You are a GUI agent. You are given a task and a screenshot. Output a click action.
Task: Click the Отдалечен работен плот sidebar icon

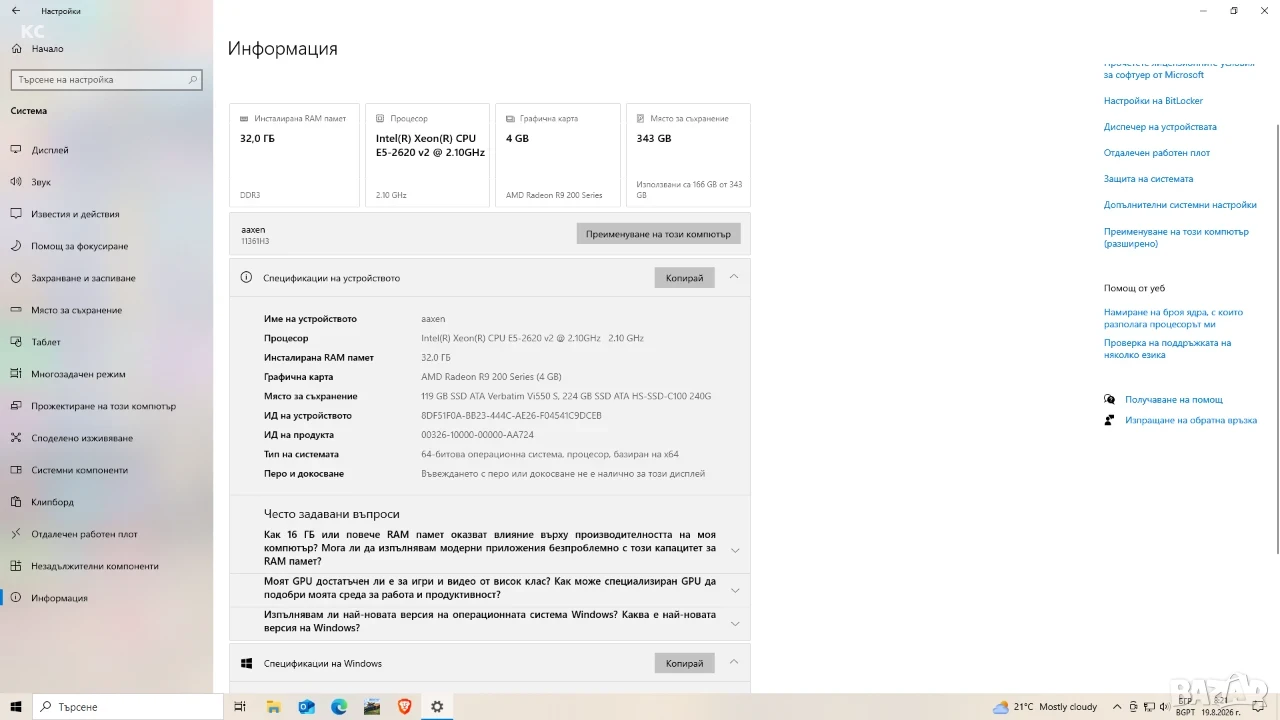(x=16, y=534)
